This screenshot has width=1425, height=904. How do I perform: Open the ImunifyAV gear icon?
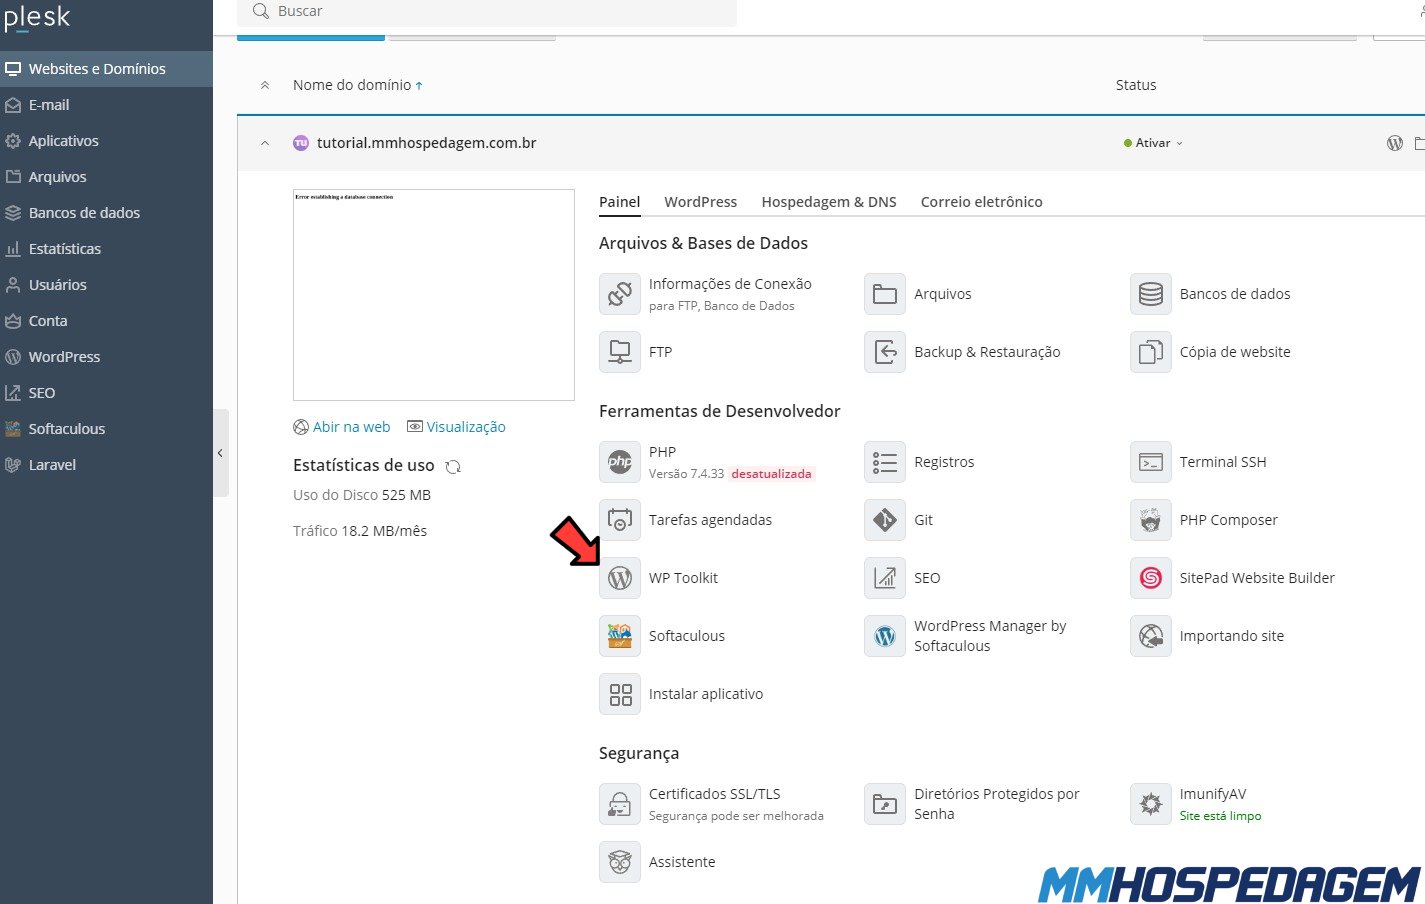point(1151,804)
